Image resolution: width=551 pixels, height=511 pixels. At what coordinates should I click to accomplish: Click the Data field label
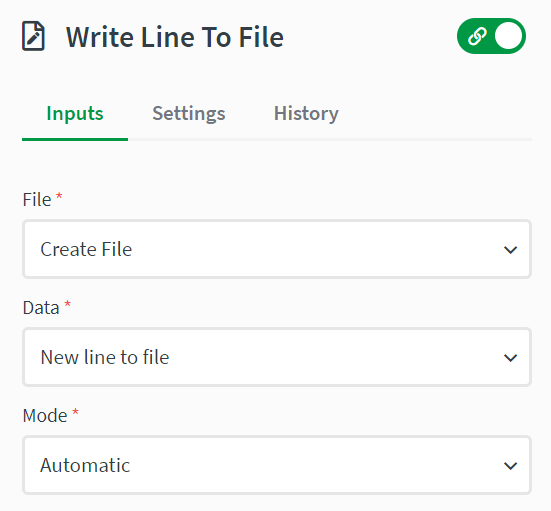(41, 308)
